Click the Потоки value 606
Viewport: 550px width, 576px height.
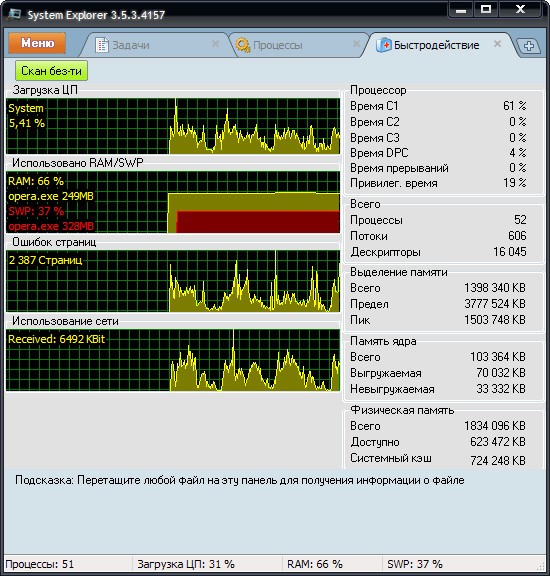(517, 235)
